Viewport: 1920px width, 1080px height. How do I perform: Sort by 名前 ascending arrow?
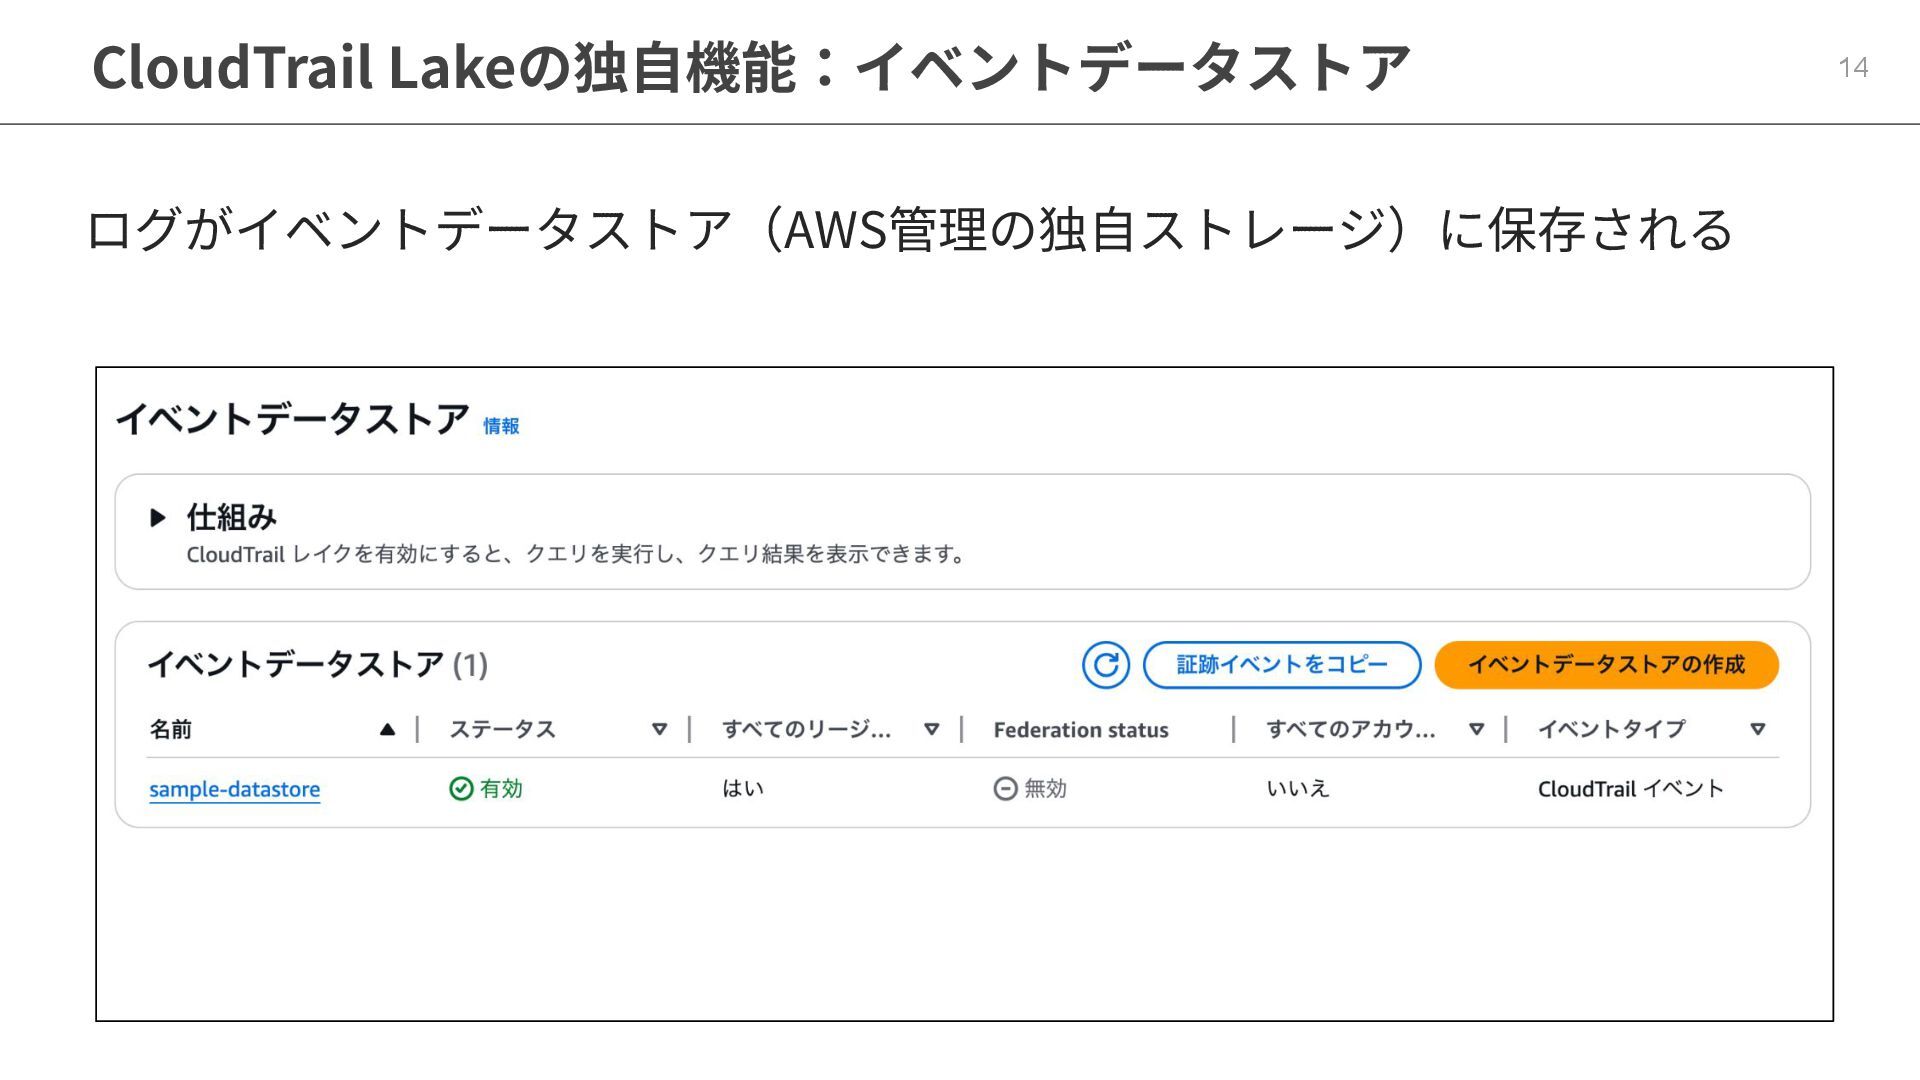tap(387, 730)
